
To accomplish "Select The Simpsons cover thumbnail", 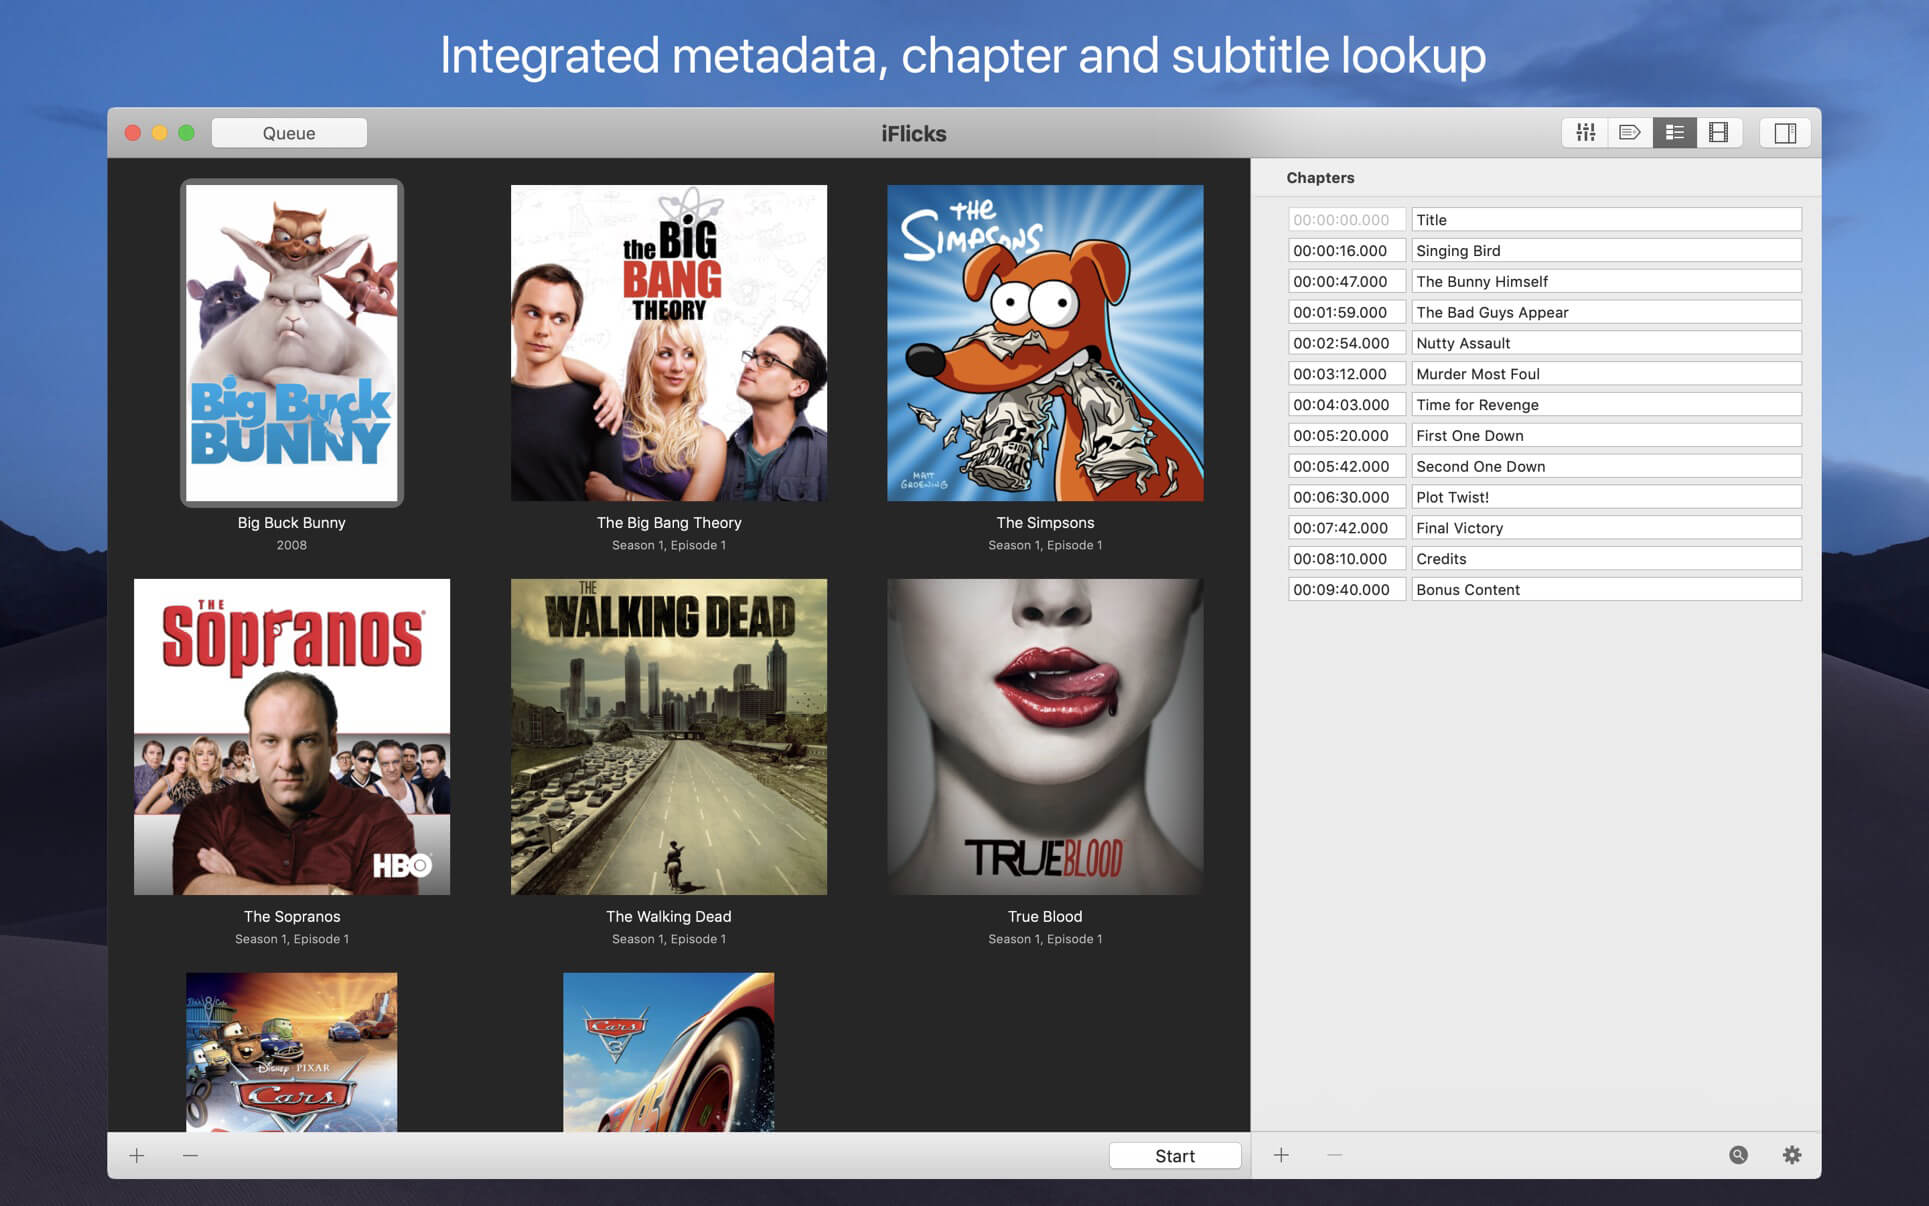I will tap(1045, 343).
